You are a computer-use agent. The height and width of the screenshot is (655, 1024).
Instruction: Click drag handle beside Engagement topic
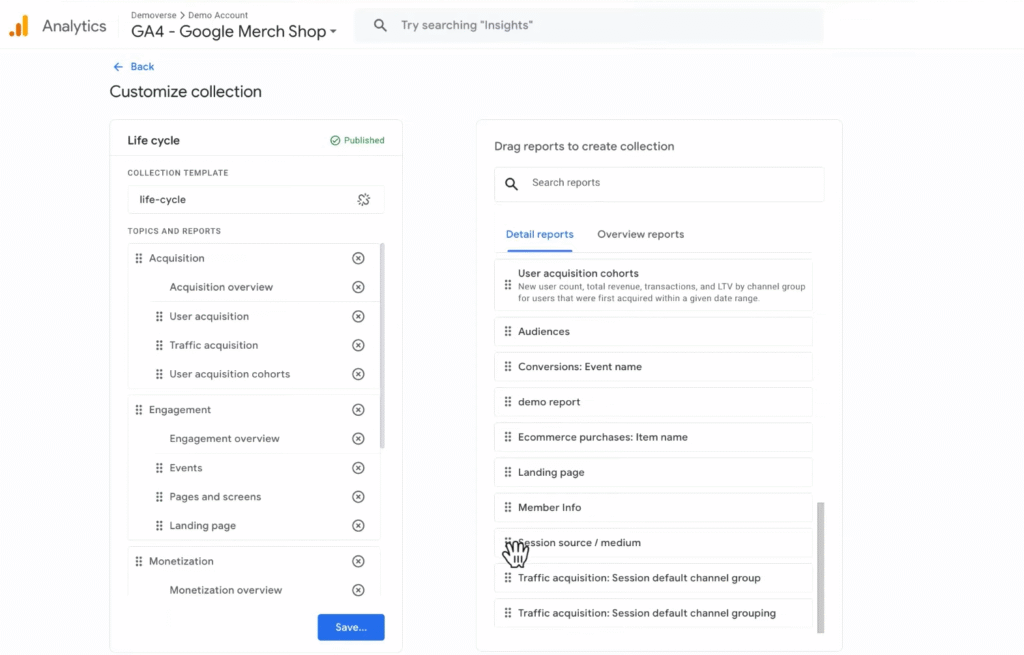point(138,410)
